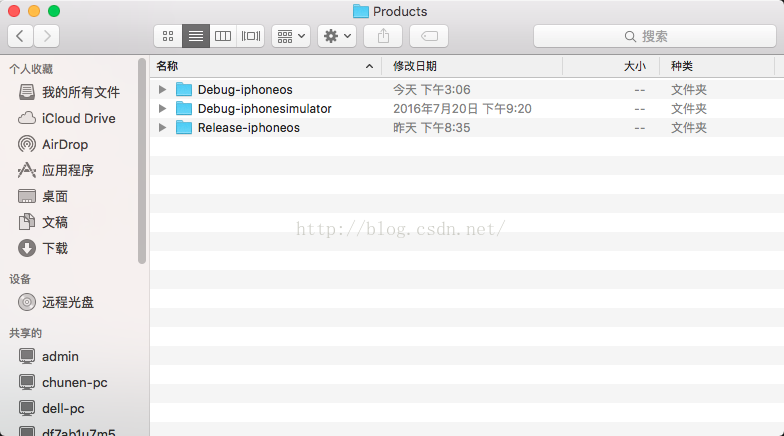Click the iCloud Drive cloud icon

pos(27,118)
